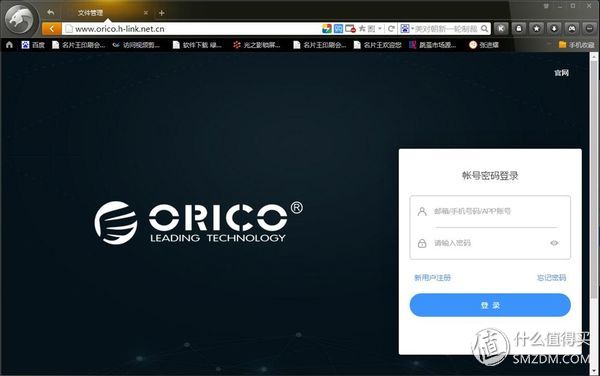Open the skin shirt icon in title bar
The height and width of the screenshot is (376, 600).
point(546,6)
